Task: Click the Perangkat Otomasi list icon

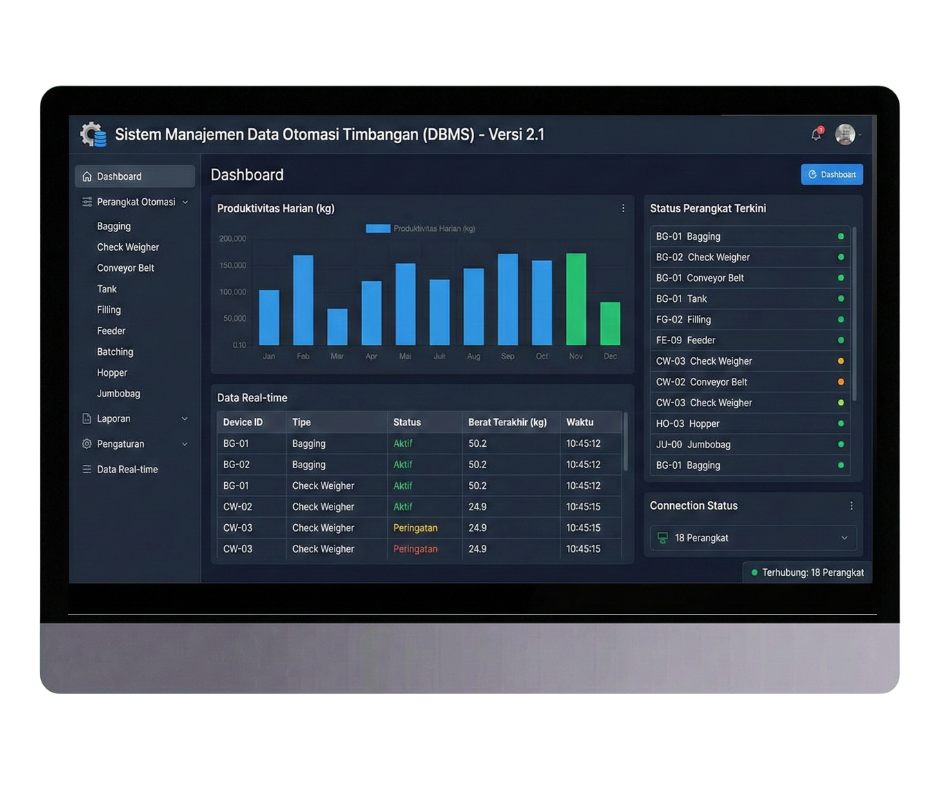Action: 87,202
